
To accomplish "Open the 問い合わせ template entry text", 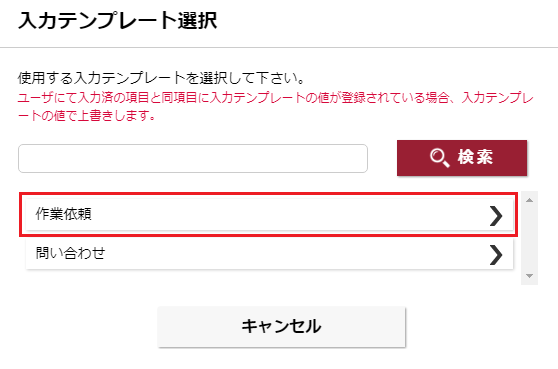I will 70,253.
